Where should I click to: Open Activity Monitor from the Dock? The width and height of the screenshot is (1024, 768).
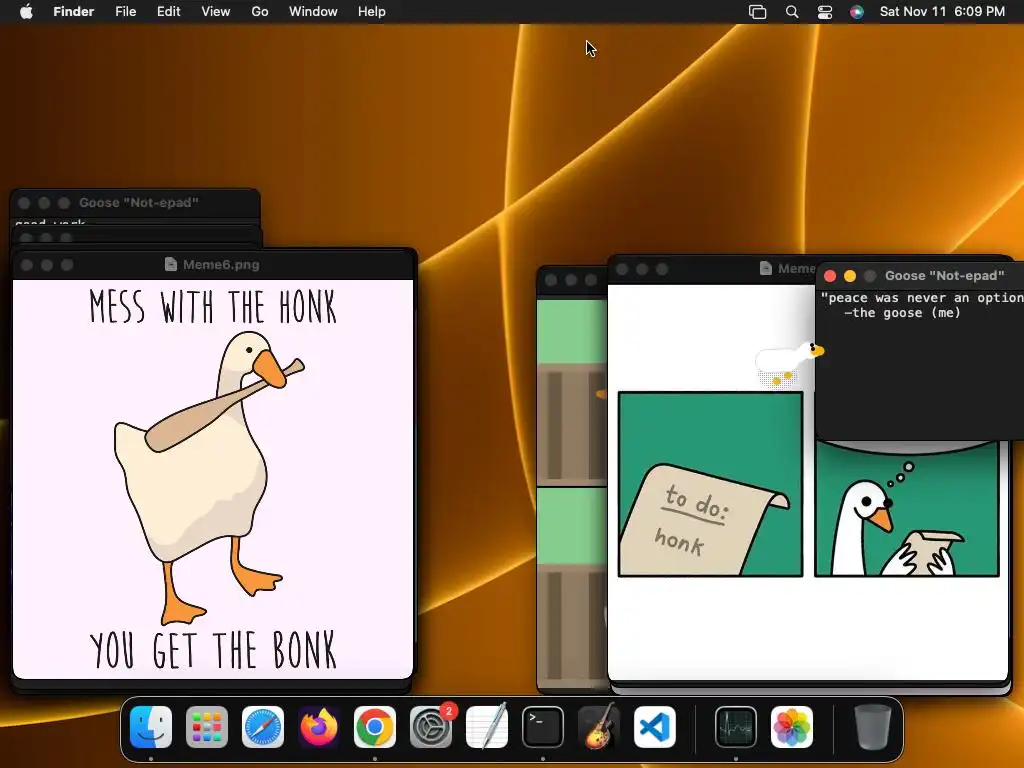[x=736, y=727]
